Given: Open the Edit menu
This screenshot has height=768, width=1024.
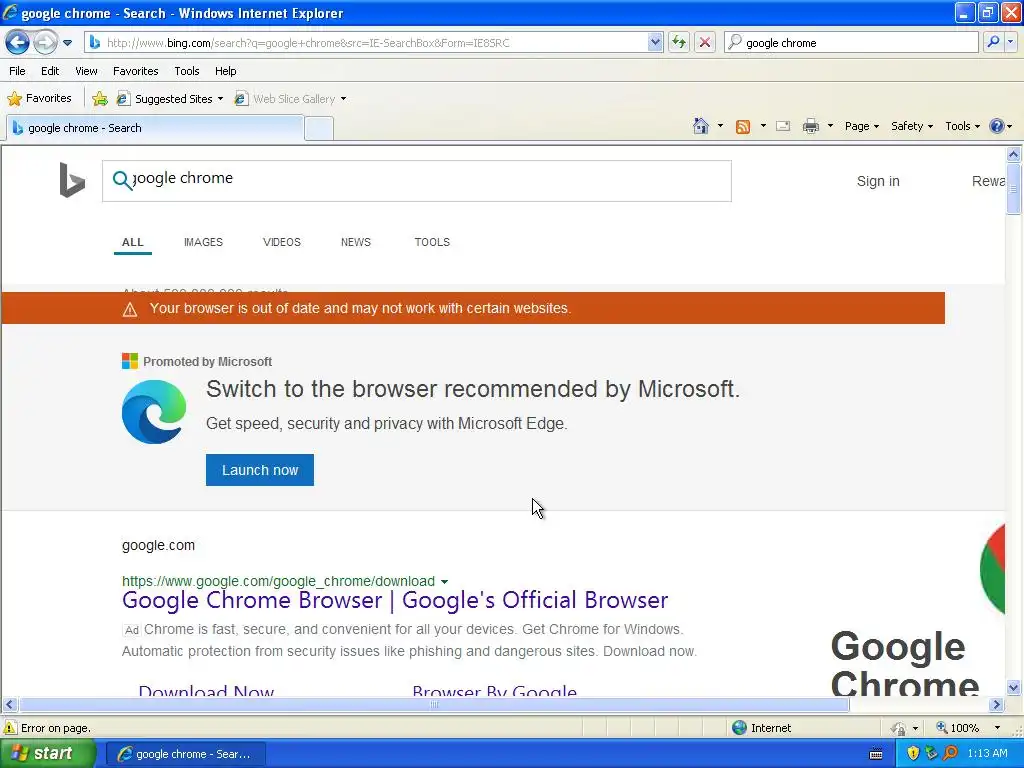Looking at the screenshot, I should click(50, 71).
